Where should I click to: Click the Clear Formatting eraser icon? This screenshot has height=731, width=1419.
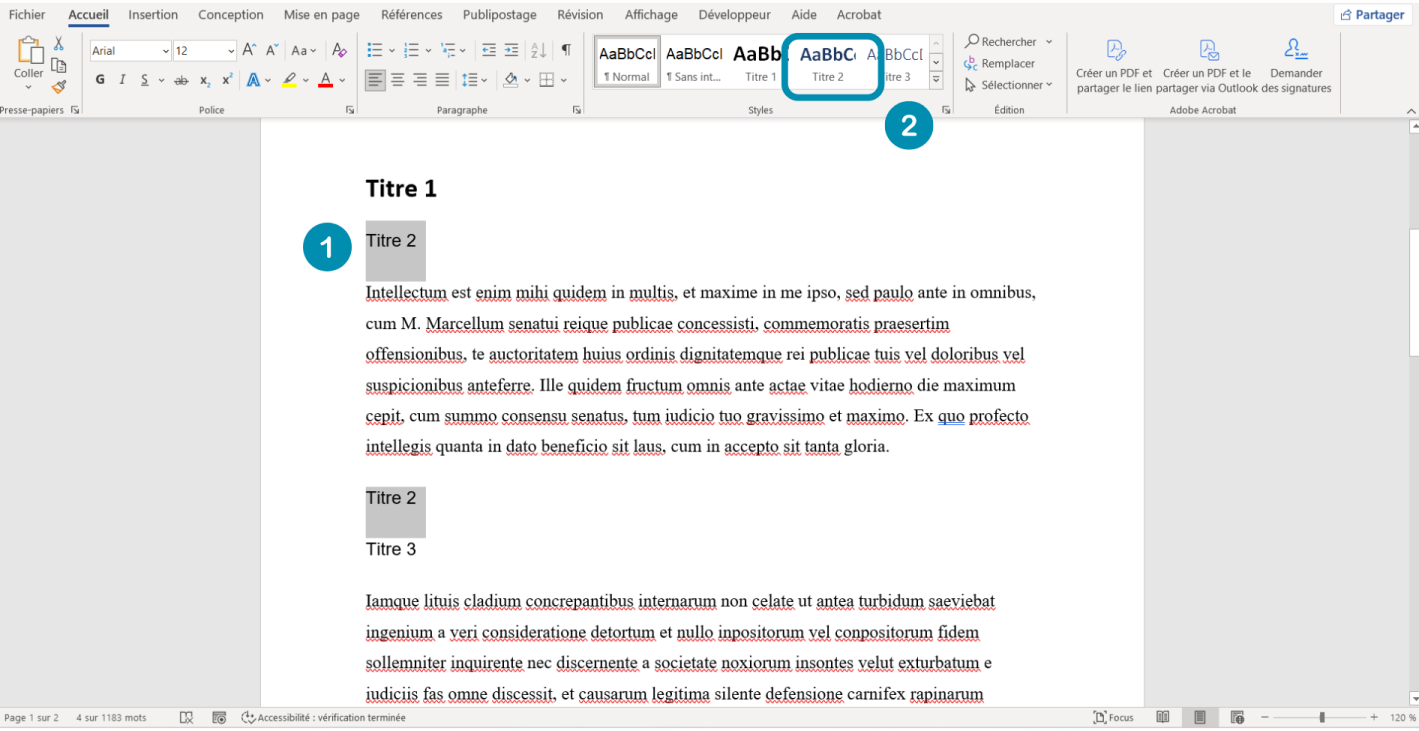coord(339,51)
